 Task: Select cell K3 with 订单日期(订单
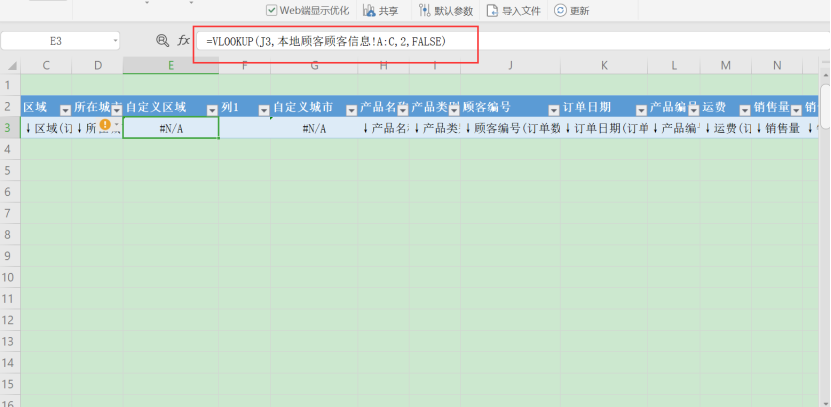pos(604,128)
